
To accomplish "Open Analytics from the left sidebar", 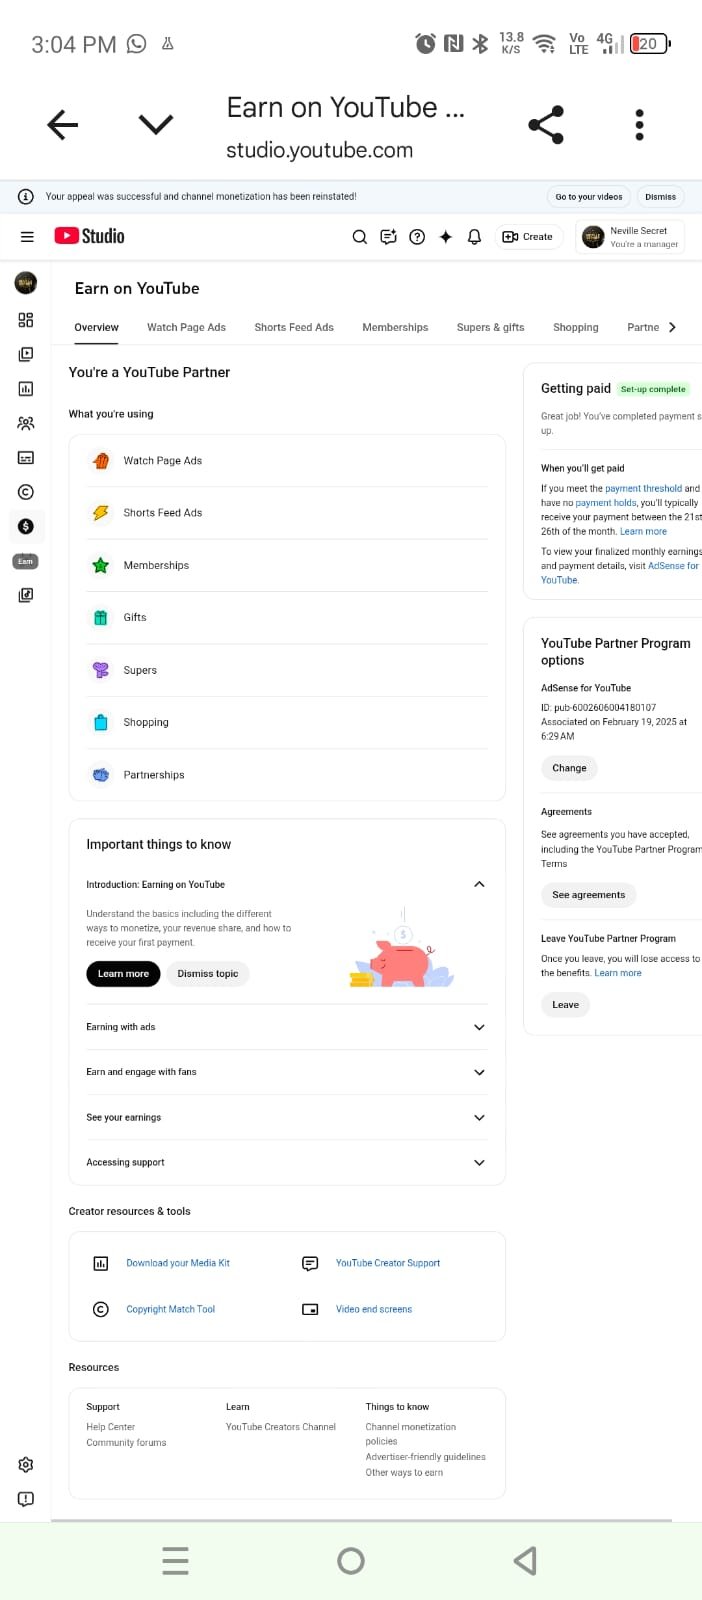I will coord(26,389).
